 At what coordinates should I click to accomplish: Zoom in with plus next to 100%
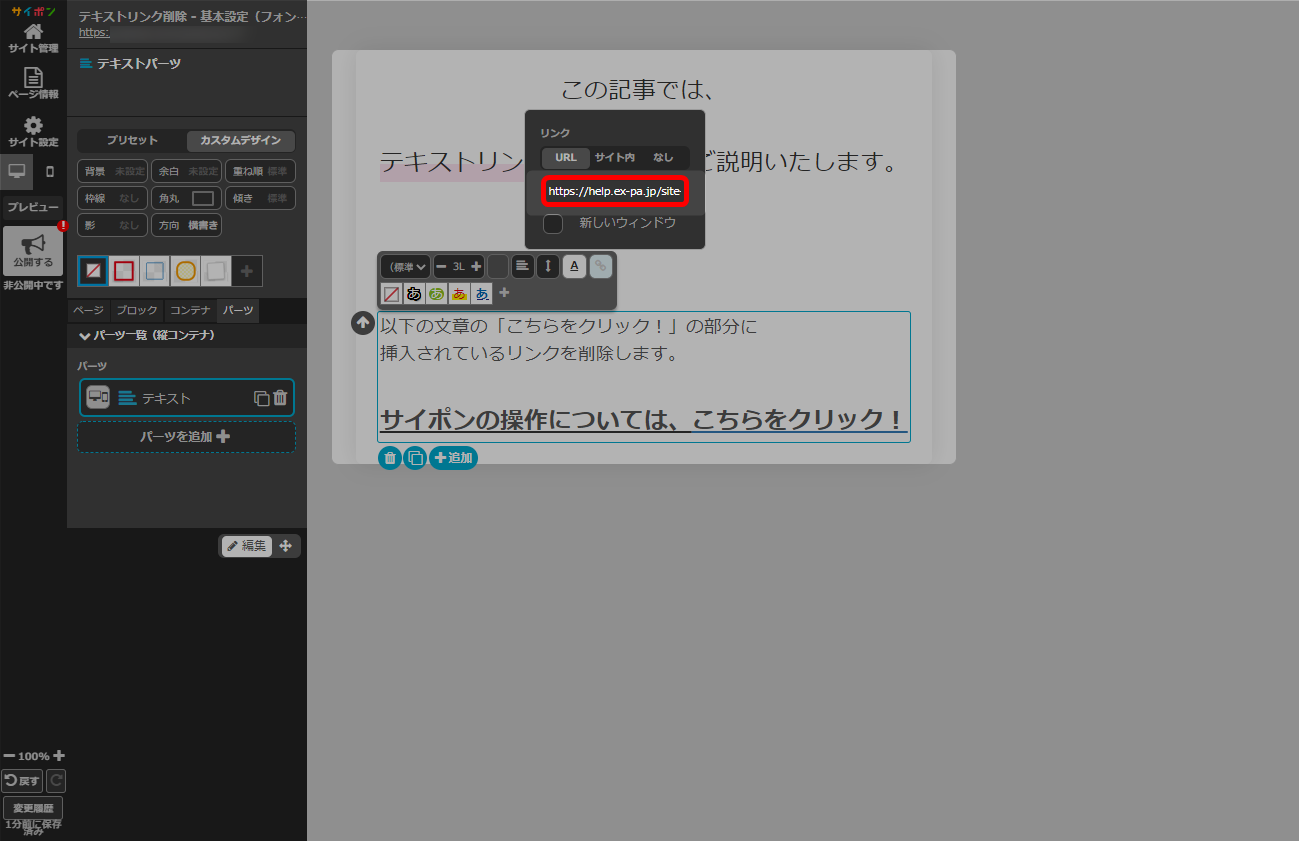tap(59, 756)
